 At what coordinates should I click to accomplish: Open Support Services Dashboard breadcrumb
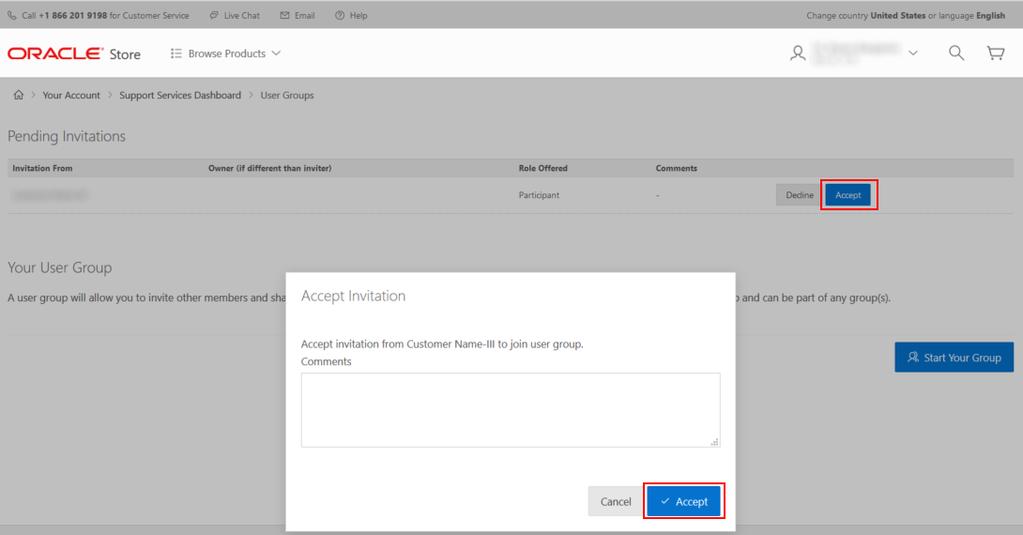[180, 95]
